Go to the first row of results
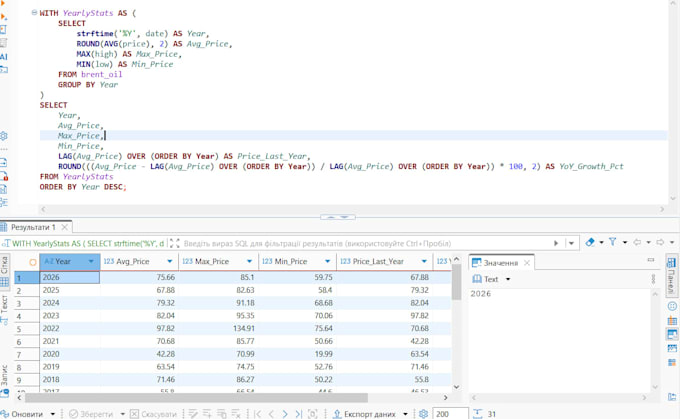Viewport: 680px width, 419px height. (x=258, y=414)
